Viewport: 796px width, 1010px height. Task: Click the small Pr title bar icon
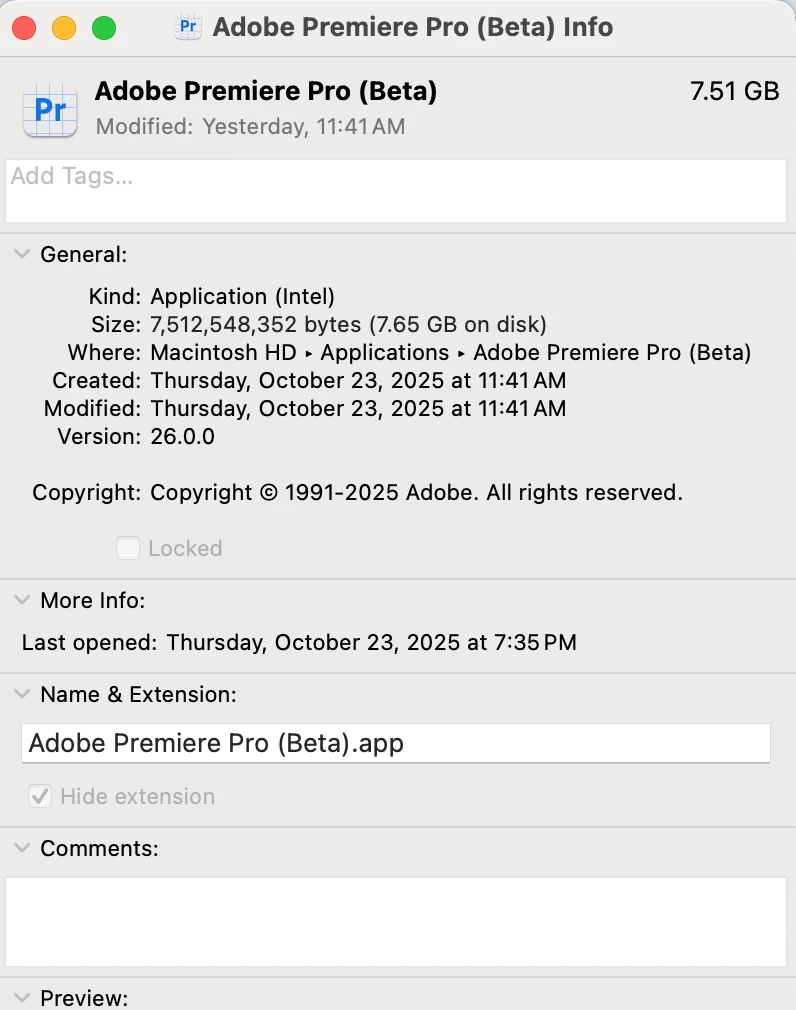tap(187, 27)
